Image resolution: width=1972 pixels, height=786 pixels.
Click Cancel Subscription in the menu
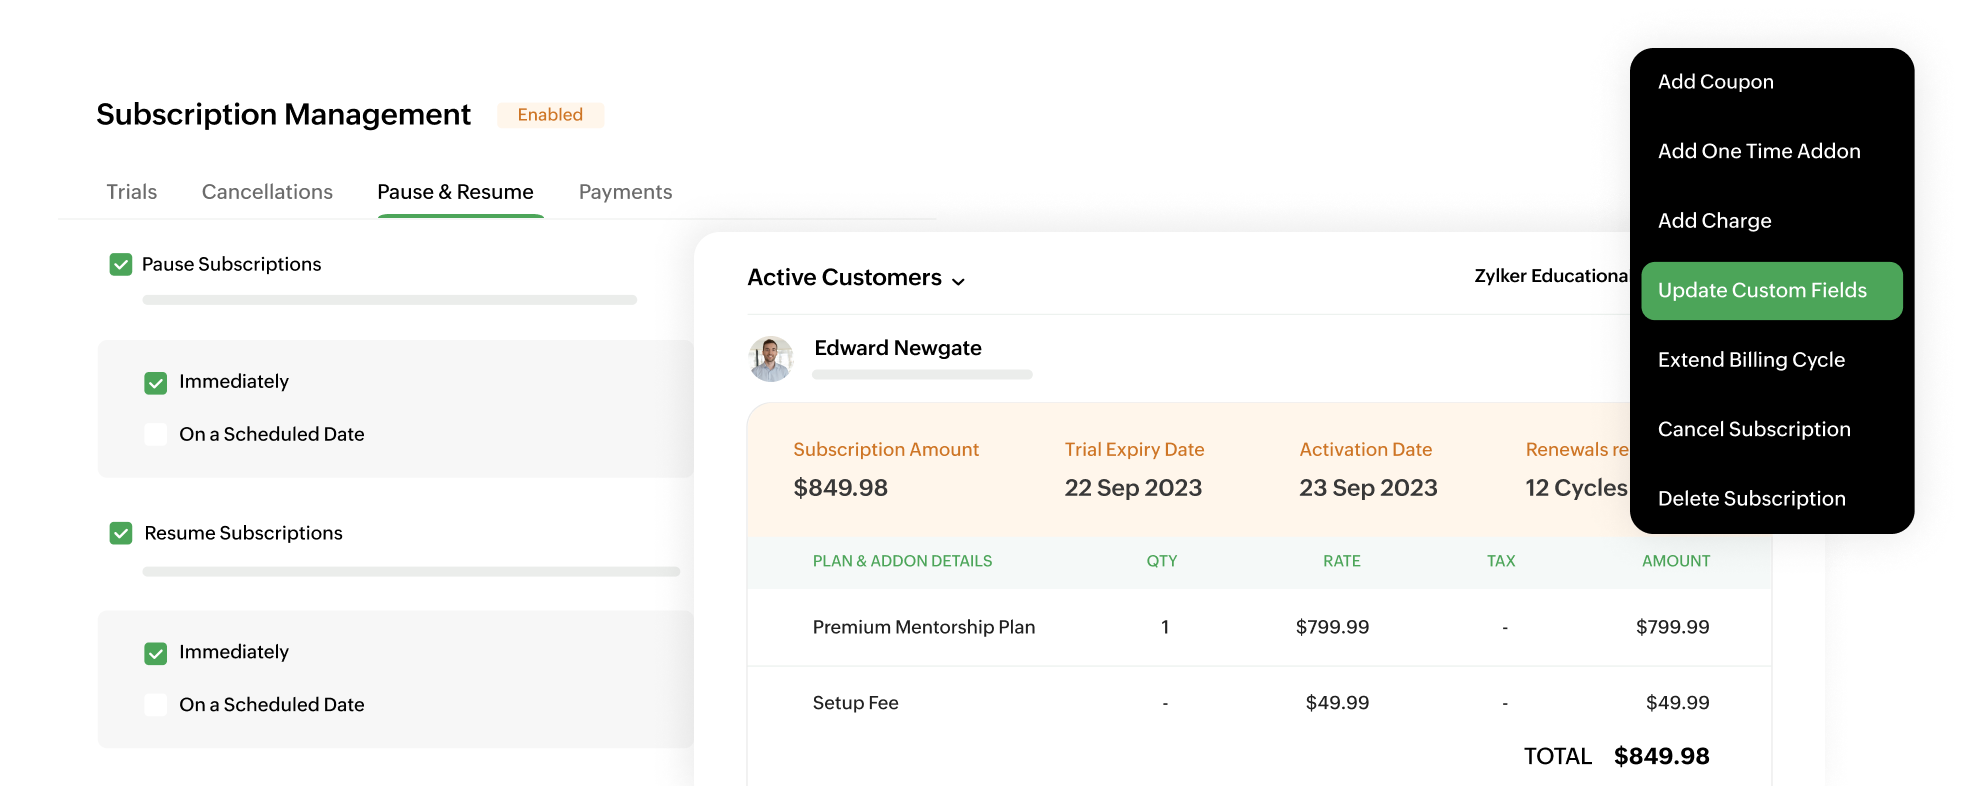click(x=1754, y=428)
